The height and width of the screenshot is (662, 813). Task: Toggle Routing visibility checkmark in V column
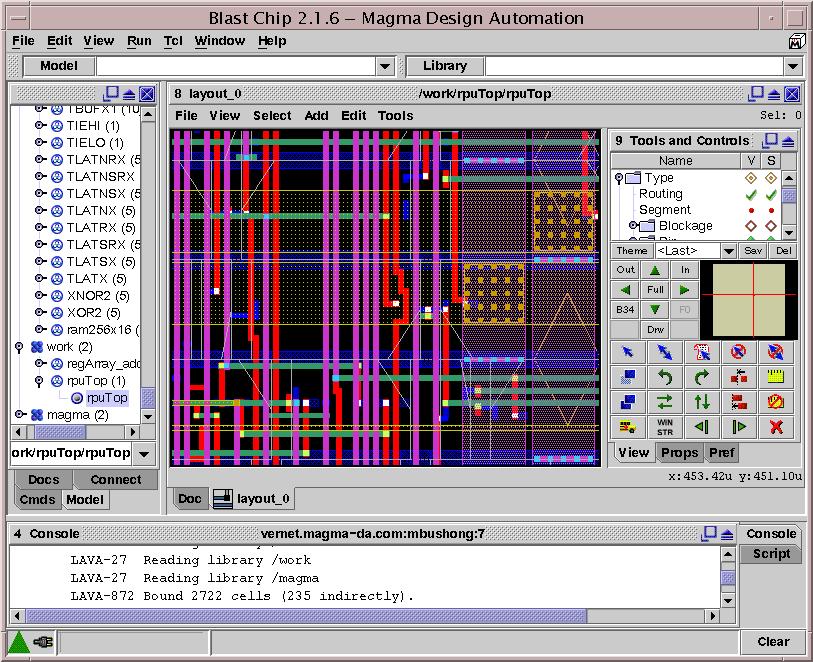pos(751,193)
